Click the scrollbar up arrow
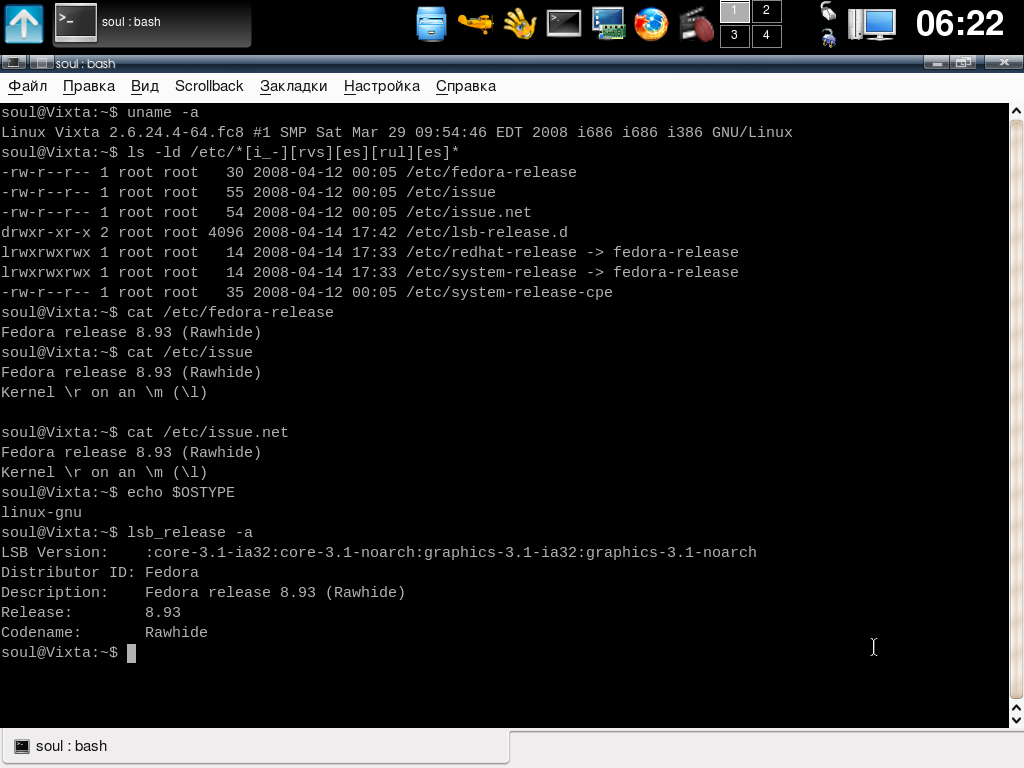Screen dimensions: 1024x768 pyautogui.click(x=1016, y=111)
